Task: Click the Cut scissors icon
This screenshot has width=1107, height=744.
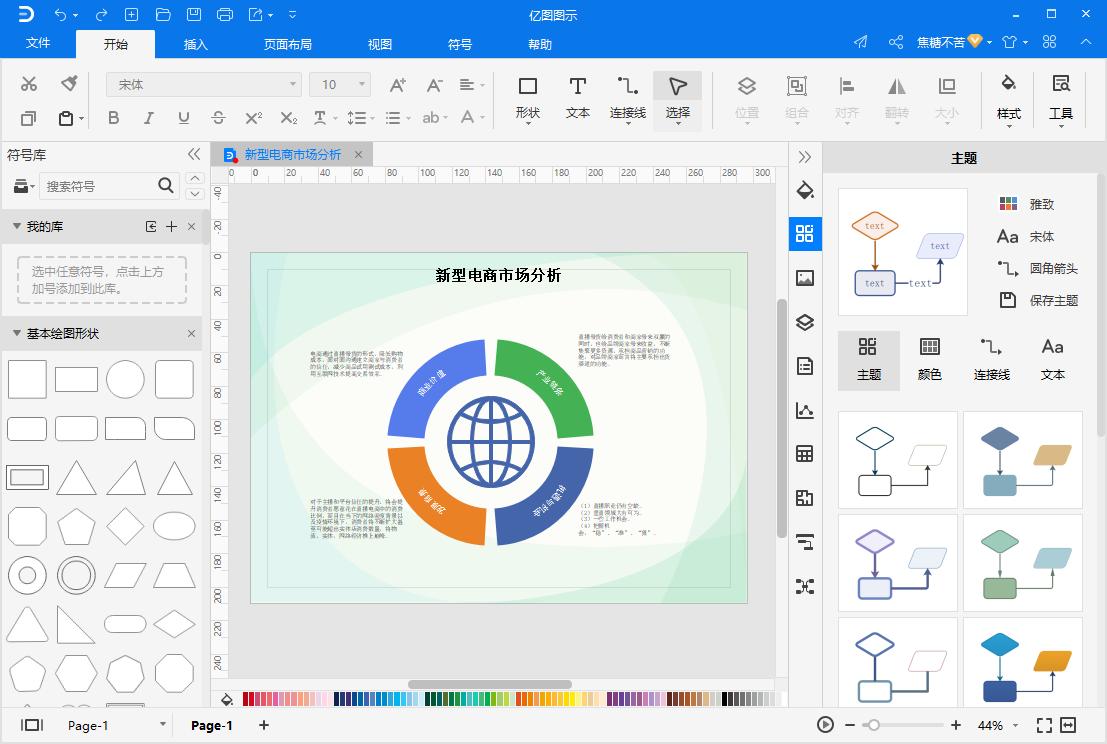Action: 29,83
